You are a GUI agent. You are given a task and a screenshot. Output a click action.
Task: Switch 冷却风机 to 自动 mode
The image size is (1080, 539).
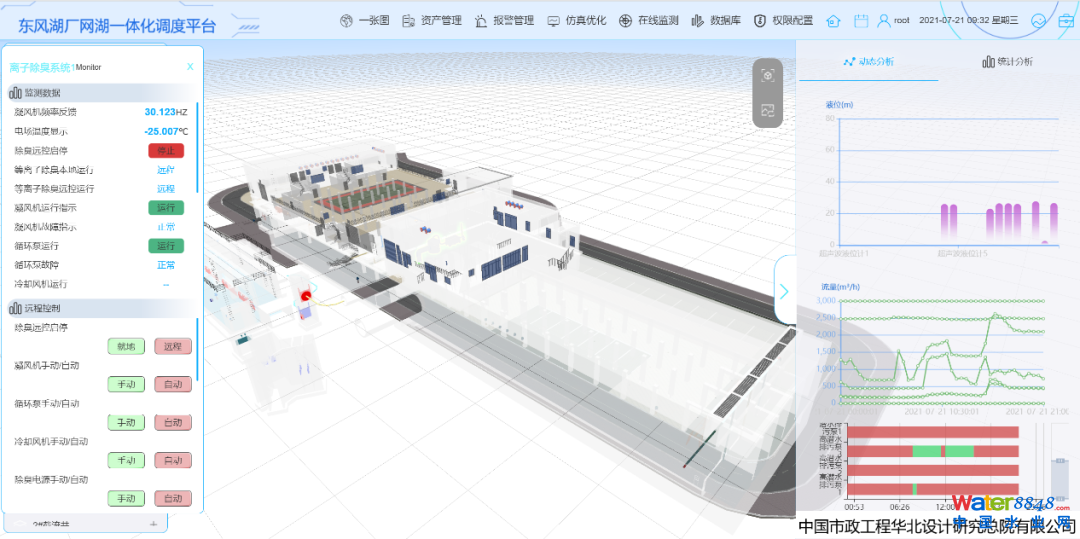point(172,460)
